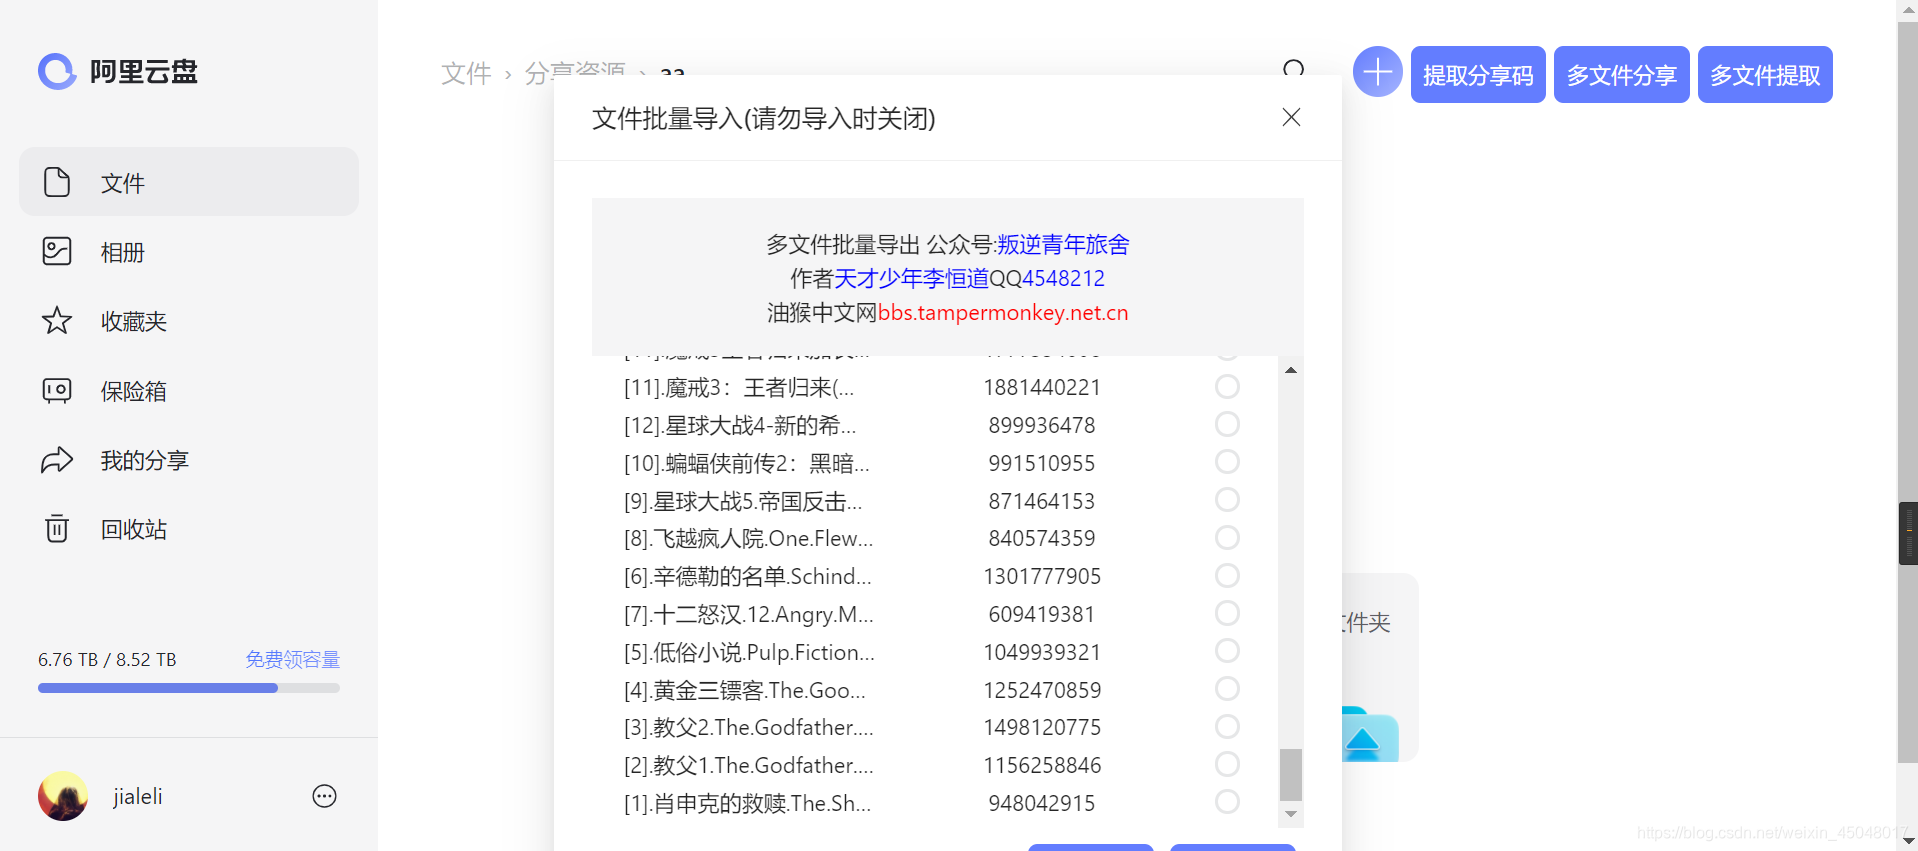Click file name [8].飞越疯人院.One.Flew...
Screen dimensions: 1918x851
pyautogui.click(x=749, y=538)
